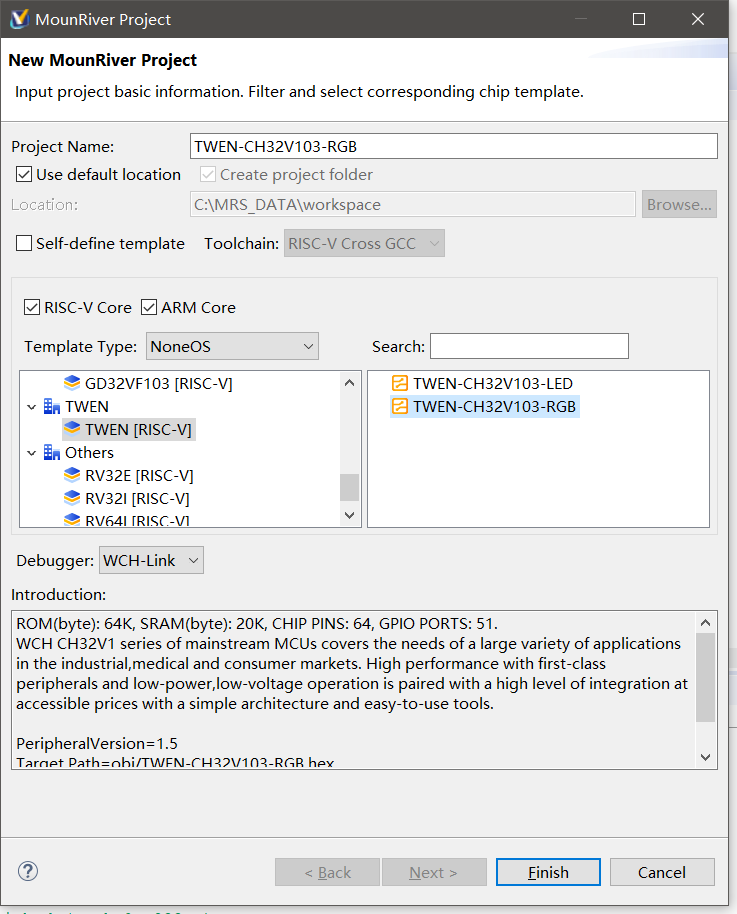This screenshot has width=737, height=914.
Task: Click the GD32VF103 chip series icon
Action: tap(72, 383)
